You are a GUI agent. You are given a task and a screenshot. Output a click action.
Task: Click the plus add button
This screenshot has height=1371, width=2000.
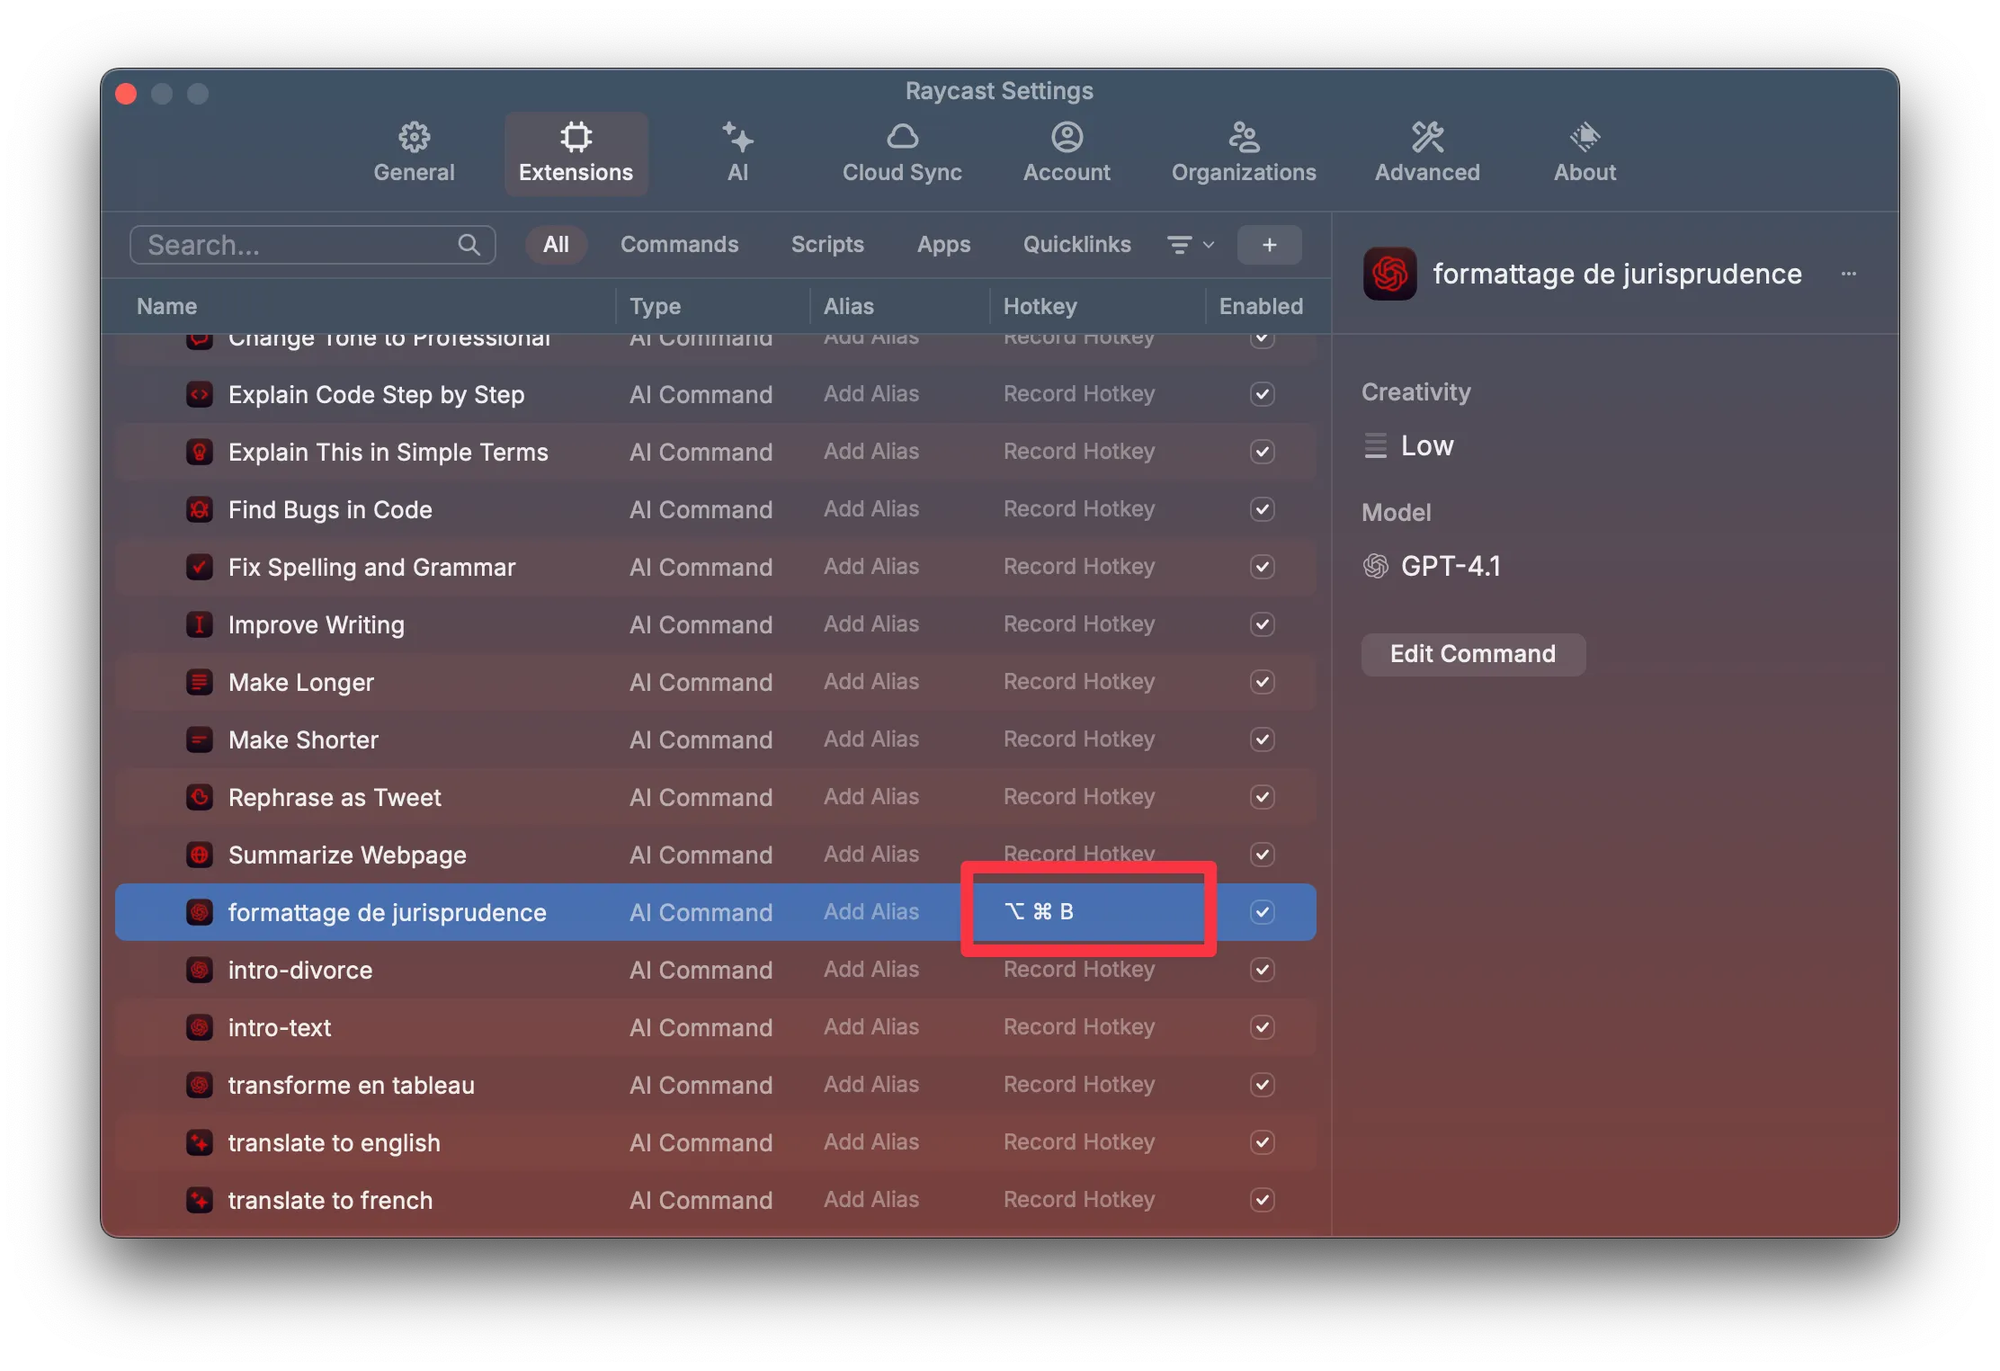click(1268, 245)
